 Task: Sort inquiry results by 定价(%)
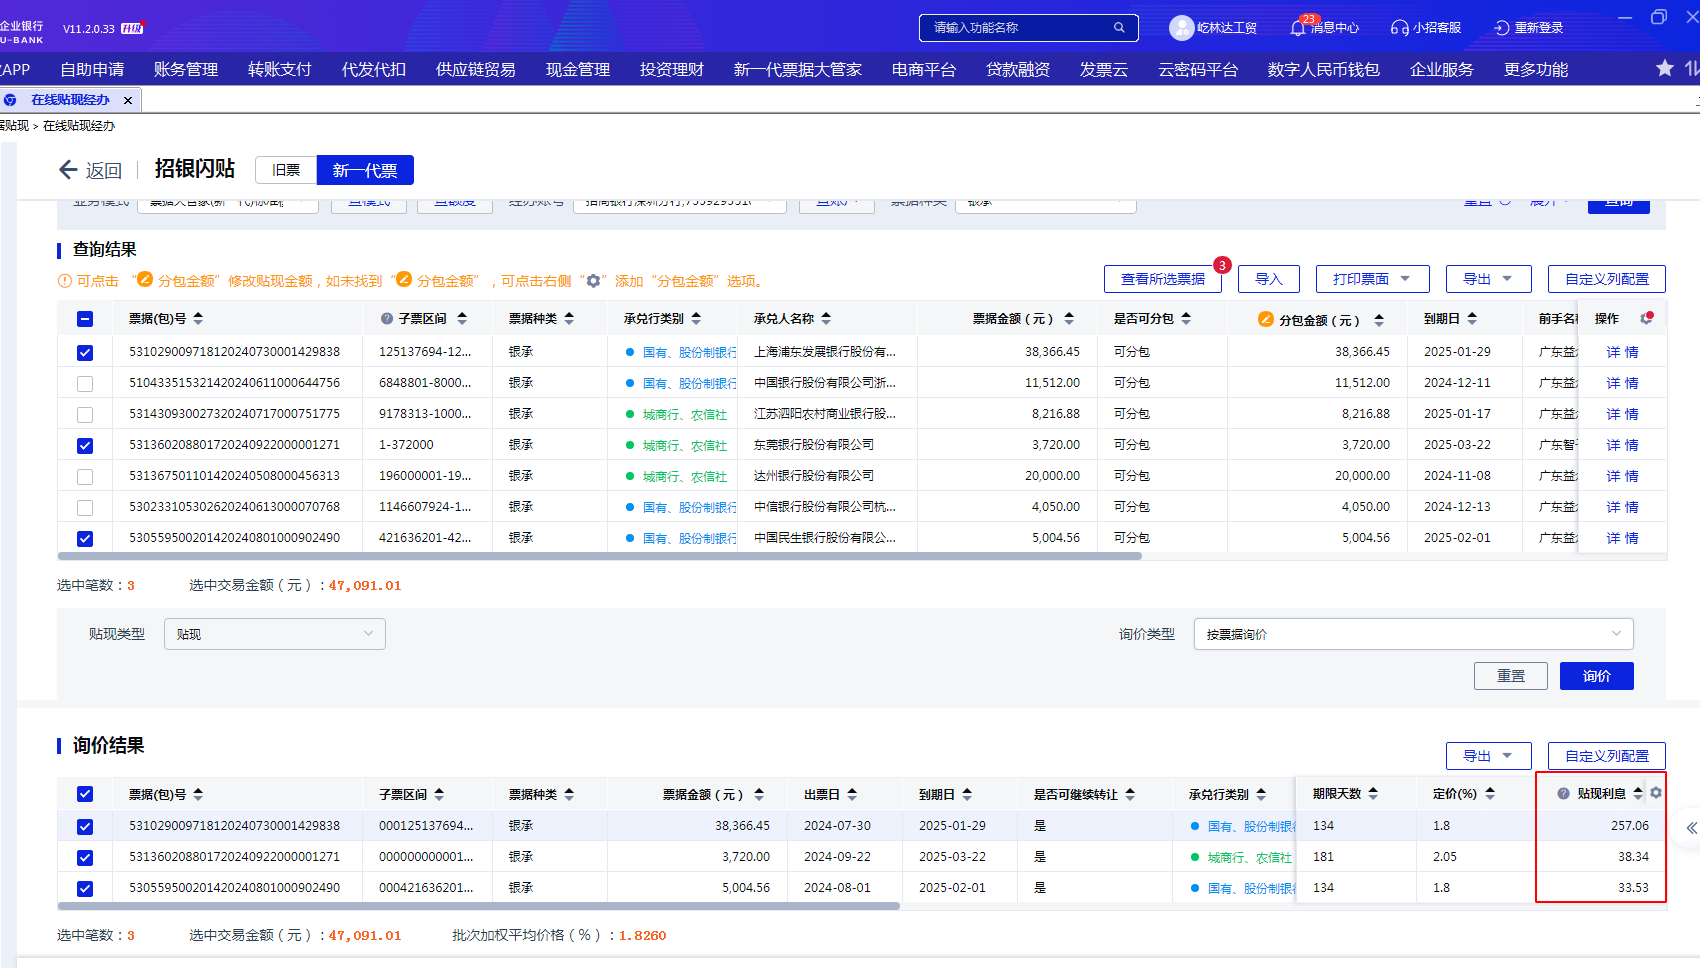(1490, 793)
